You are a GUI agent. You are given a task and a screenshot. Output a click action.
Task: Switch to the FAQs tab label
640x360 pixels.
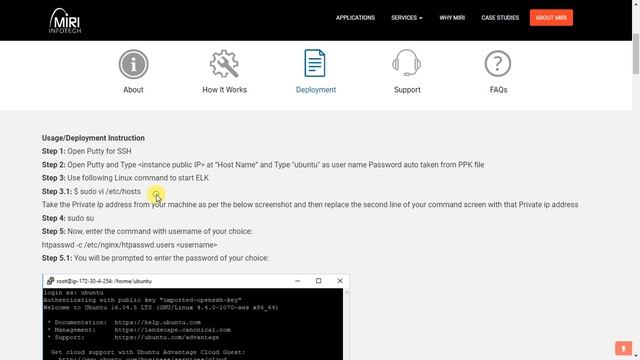[x=498, y=90]
